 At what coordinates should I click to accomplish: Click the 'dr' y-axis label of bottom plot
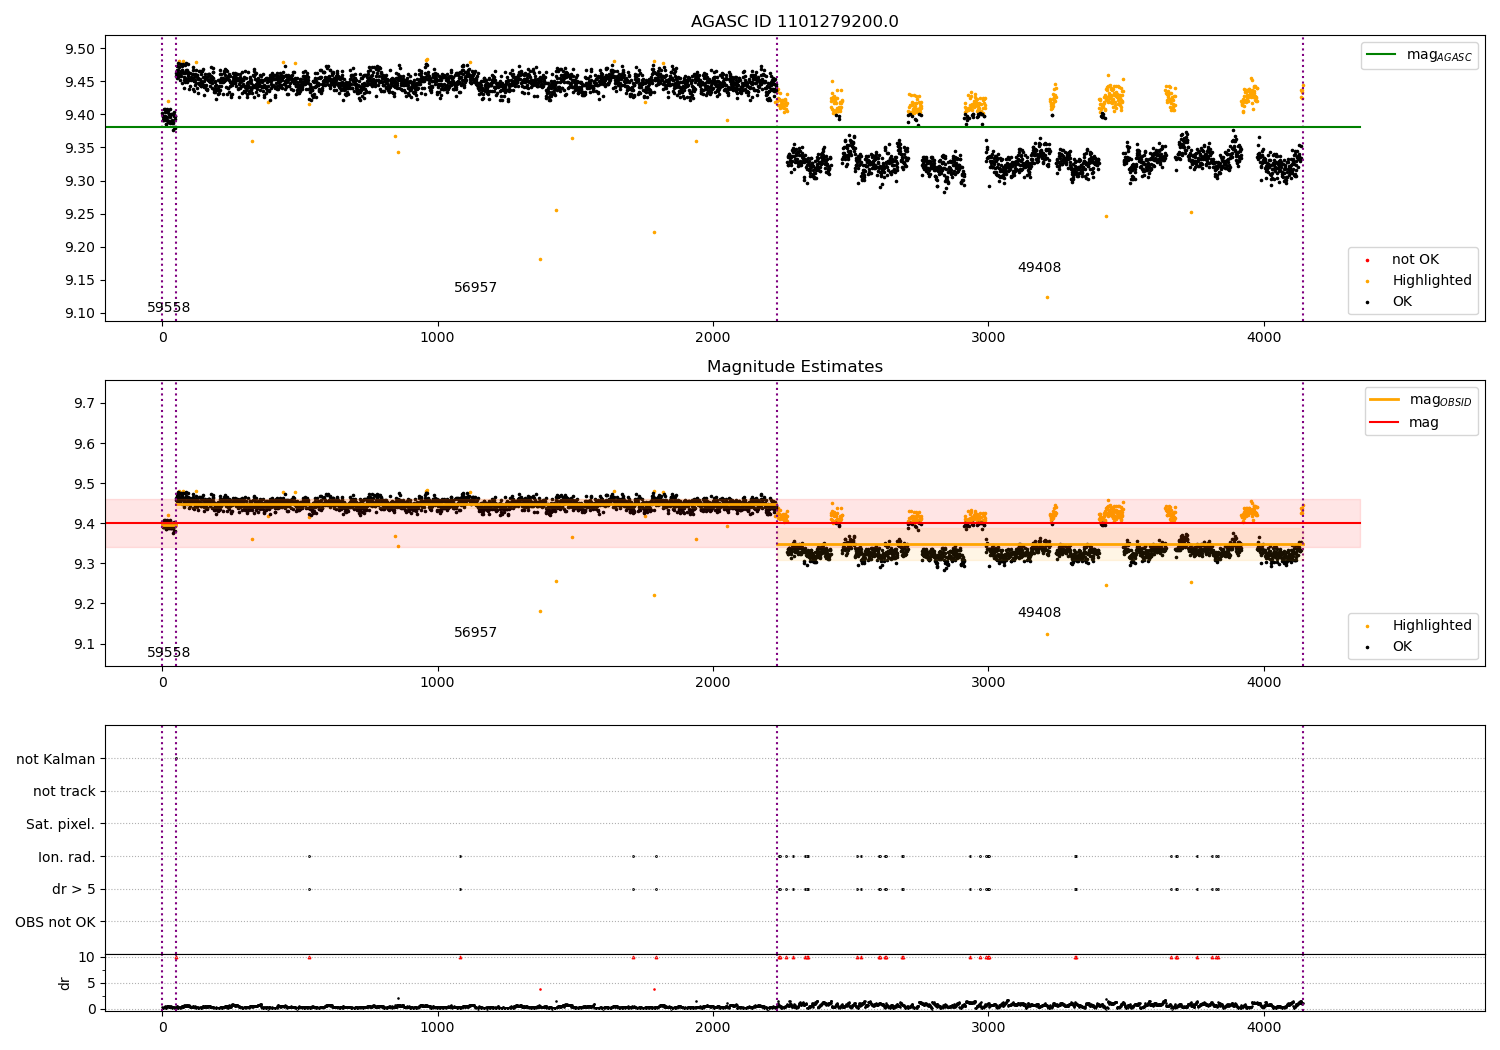(x=65, y=983)
